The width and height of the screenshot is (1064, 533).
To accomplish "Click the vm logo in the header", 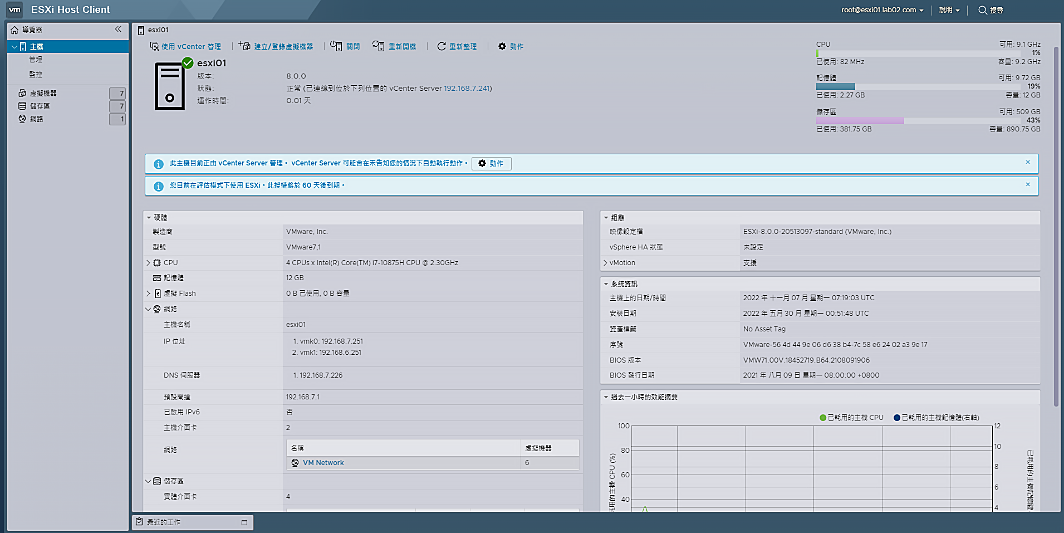I will pyautogui.click(x=14, y=10).
